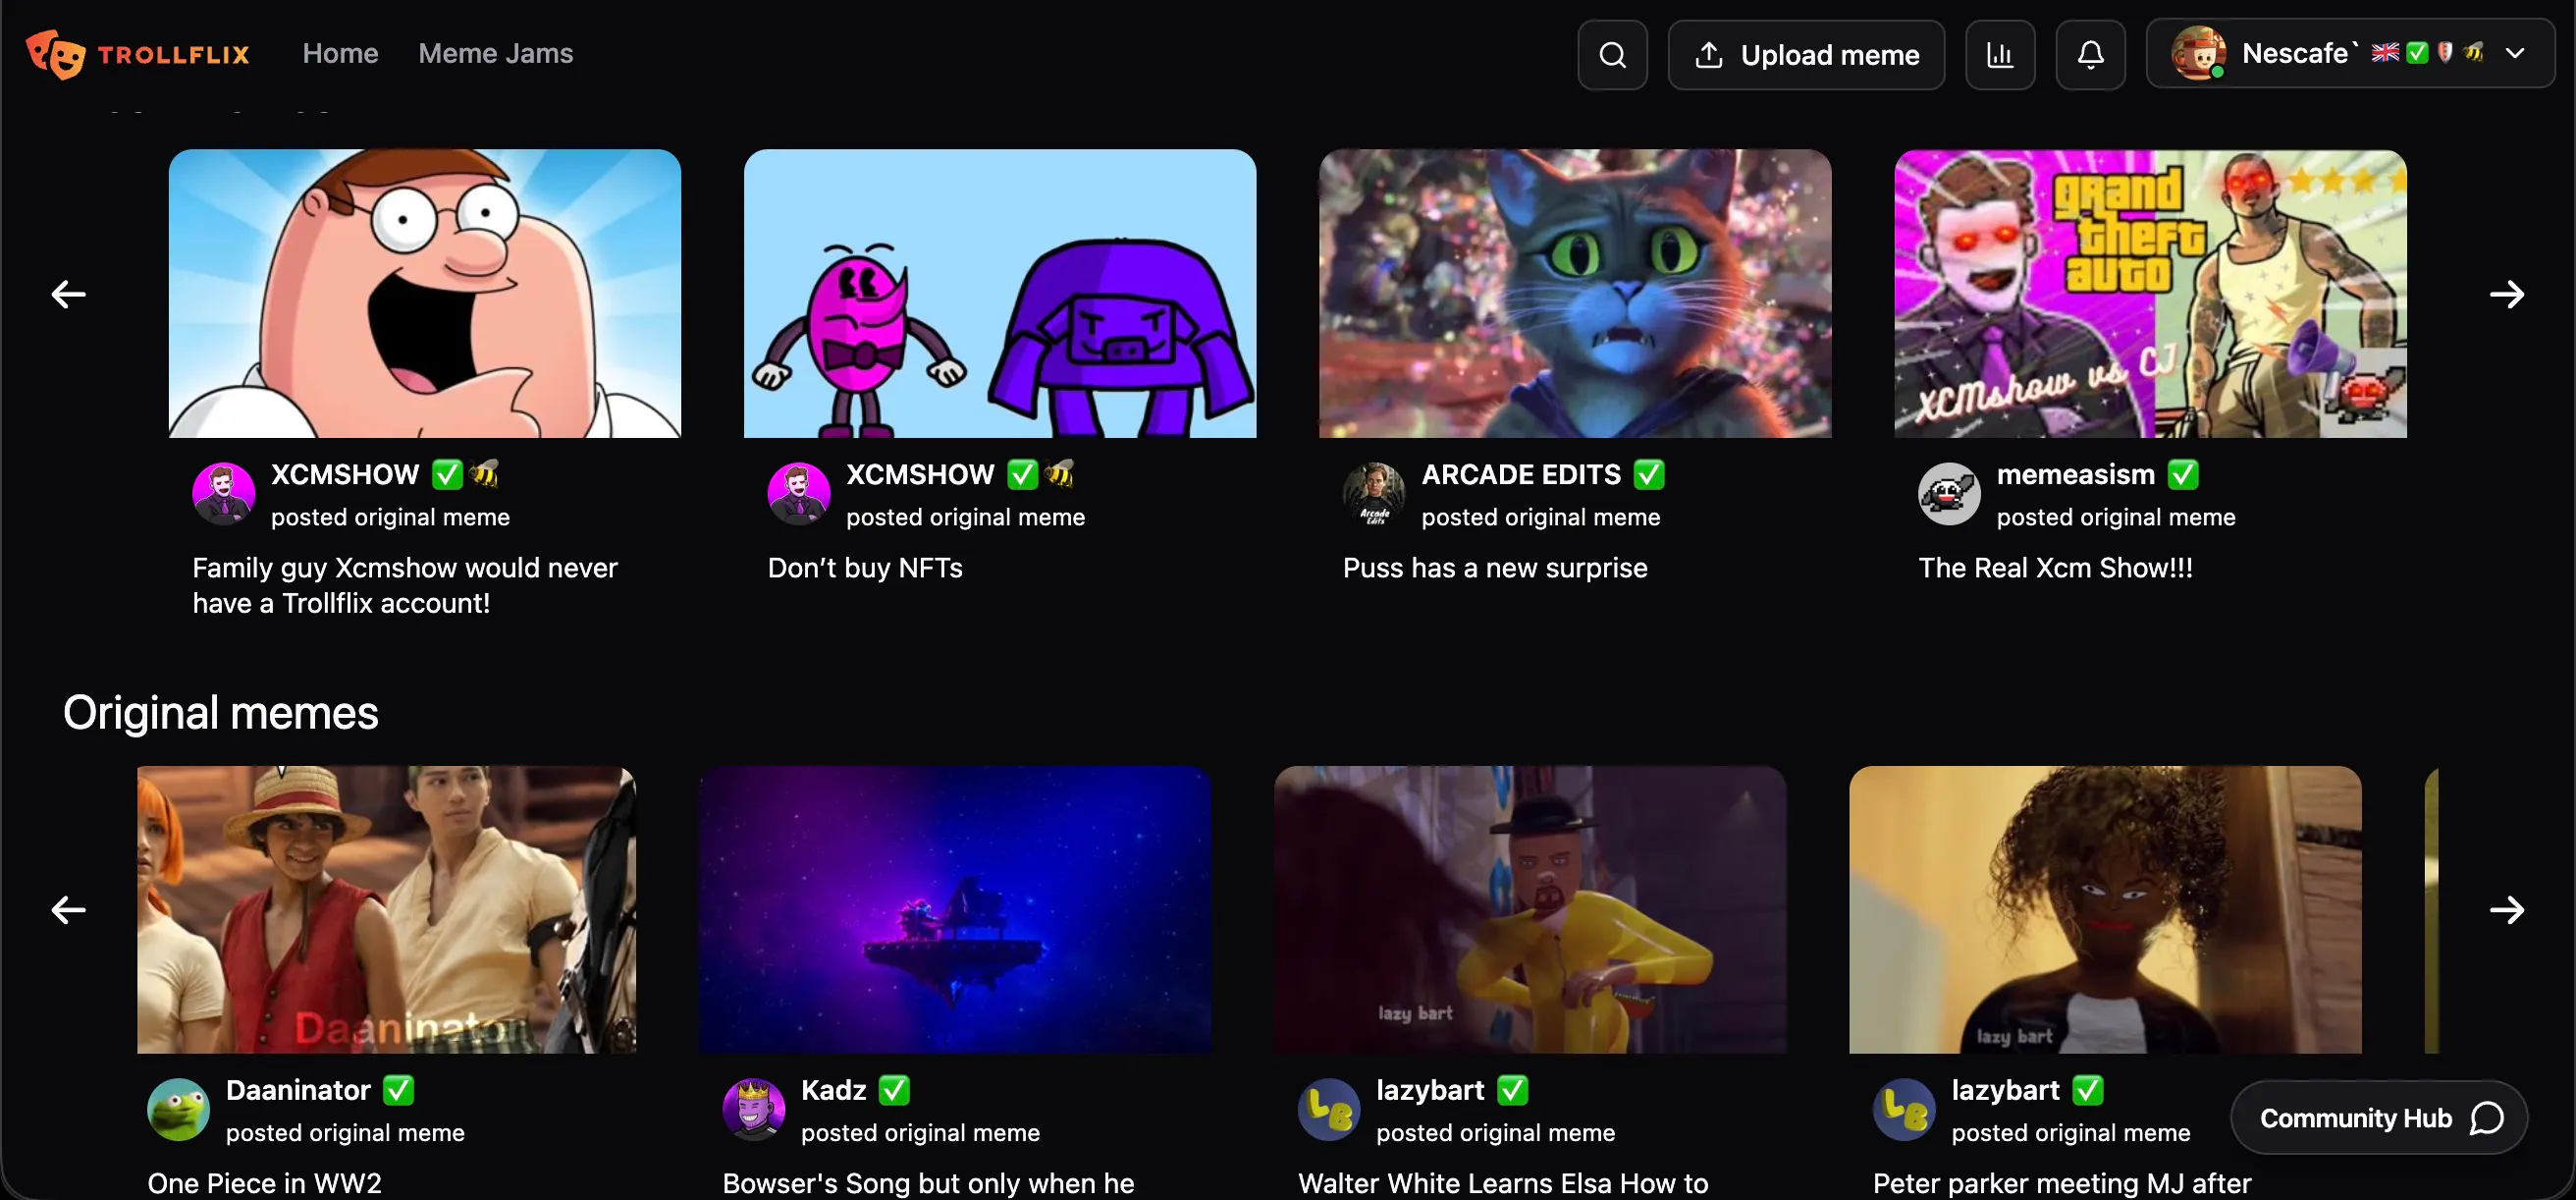Go to the Home tab
2576x1200 pixels.
point(340,53)
